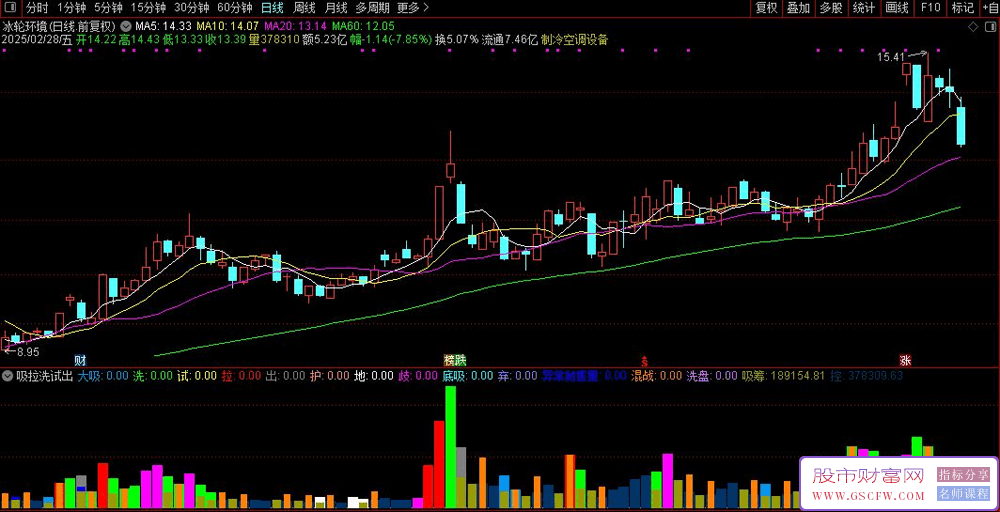1000x512 pixels.
Task: Add stock via +自 button
Action: click(x=989, y=8)
